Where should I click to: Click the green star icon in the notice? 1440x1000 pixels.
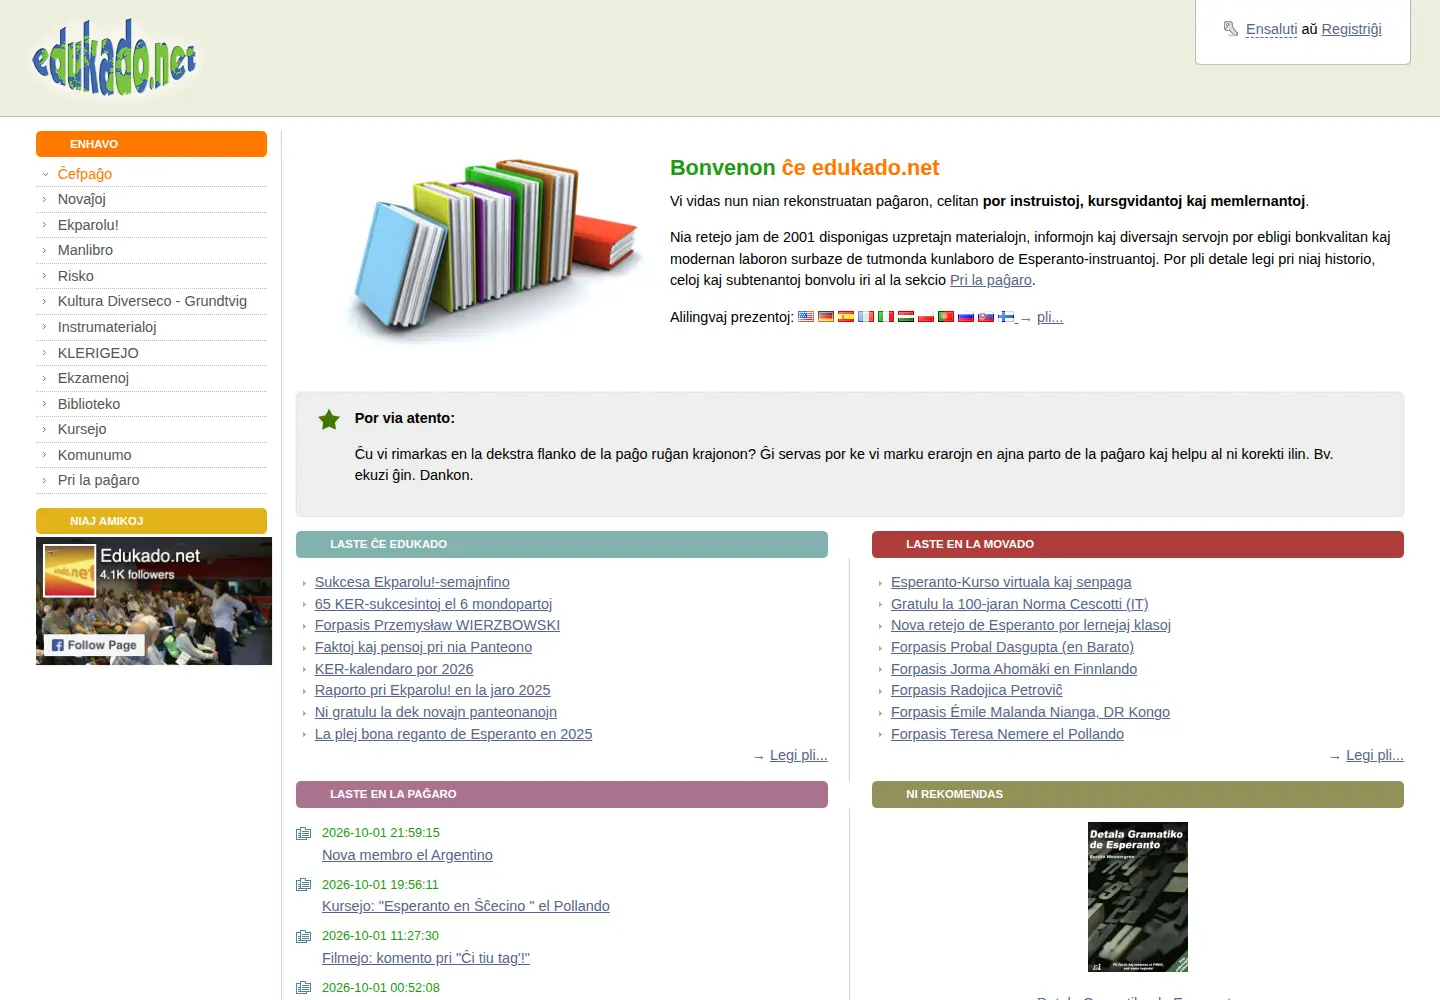(329, 420)
